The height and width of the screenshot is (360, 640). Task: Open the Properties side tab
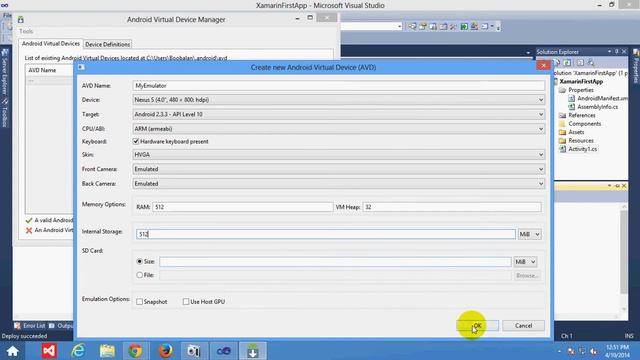click(636, 67)
